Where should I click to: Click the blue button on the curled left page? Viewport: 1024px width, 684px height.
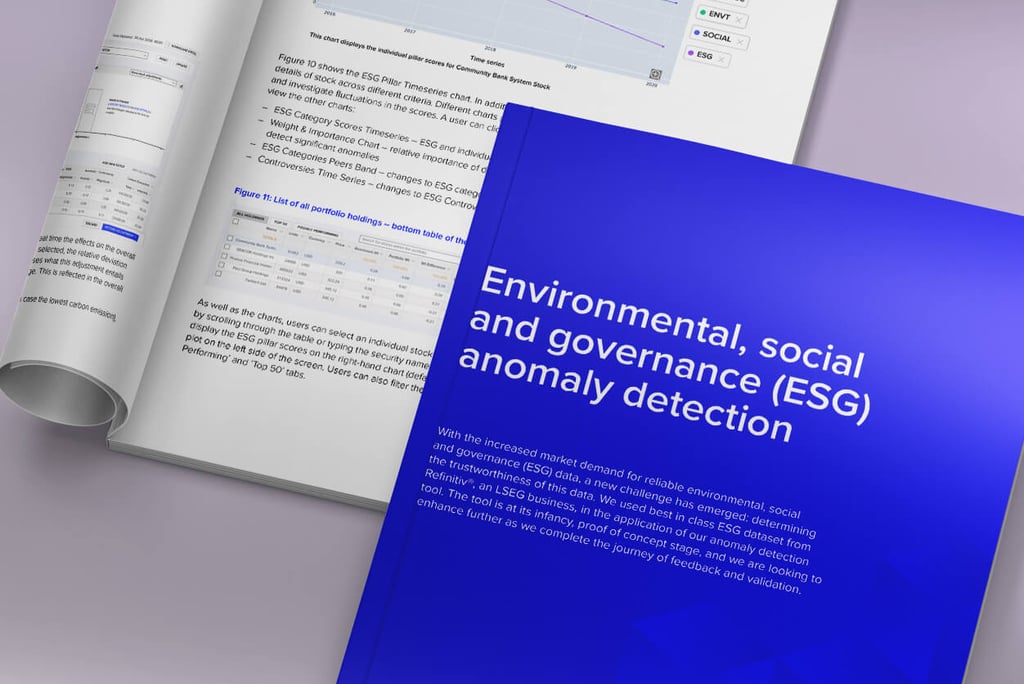point(120,232)
